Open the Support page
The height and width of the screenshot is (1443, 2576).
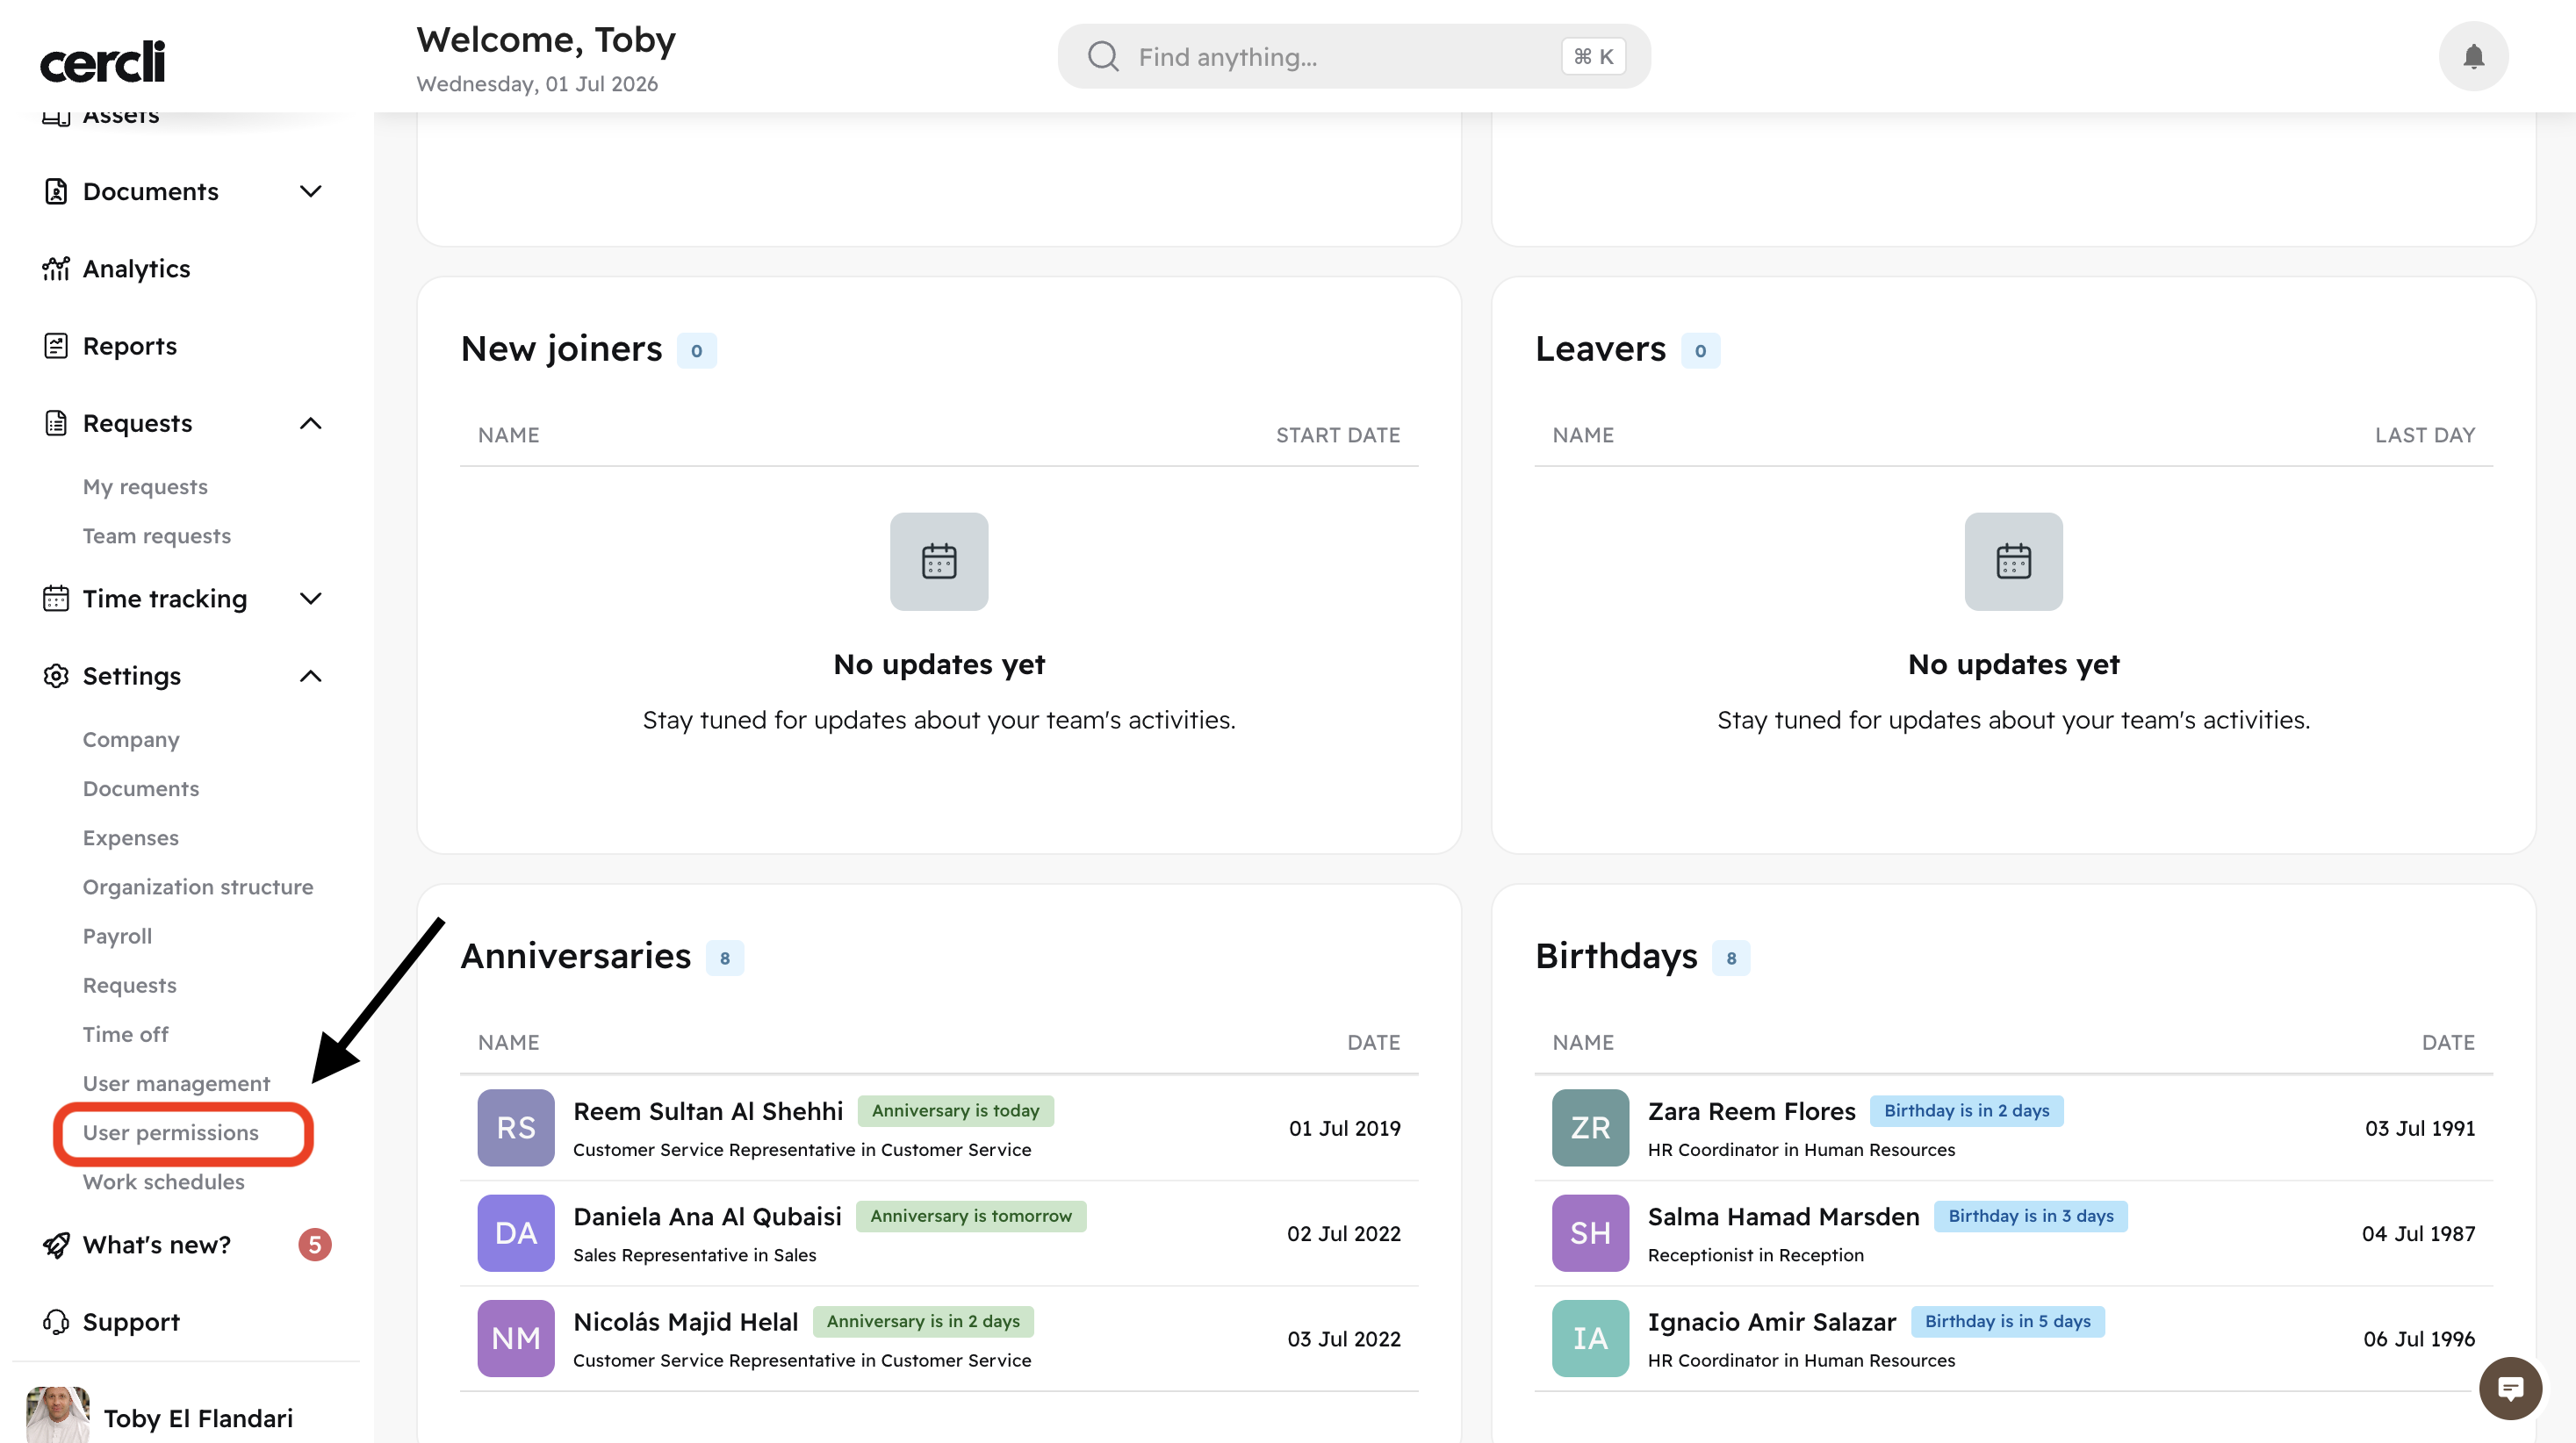tap(131, 1322)
